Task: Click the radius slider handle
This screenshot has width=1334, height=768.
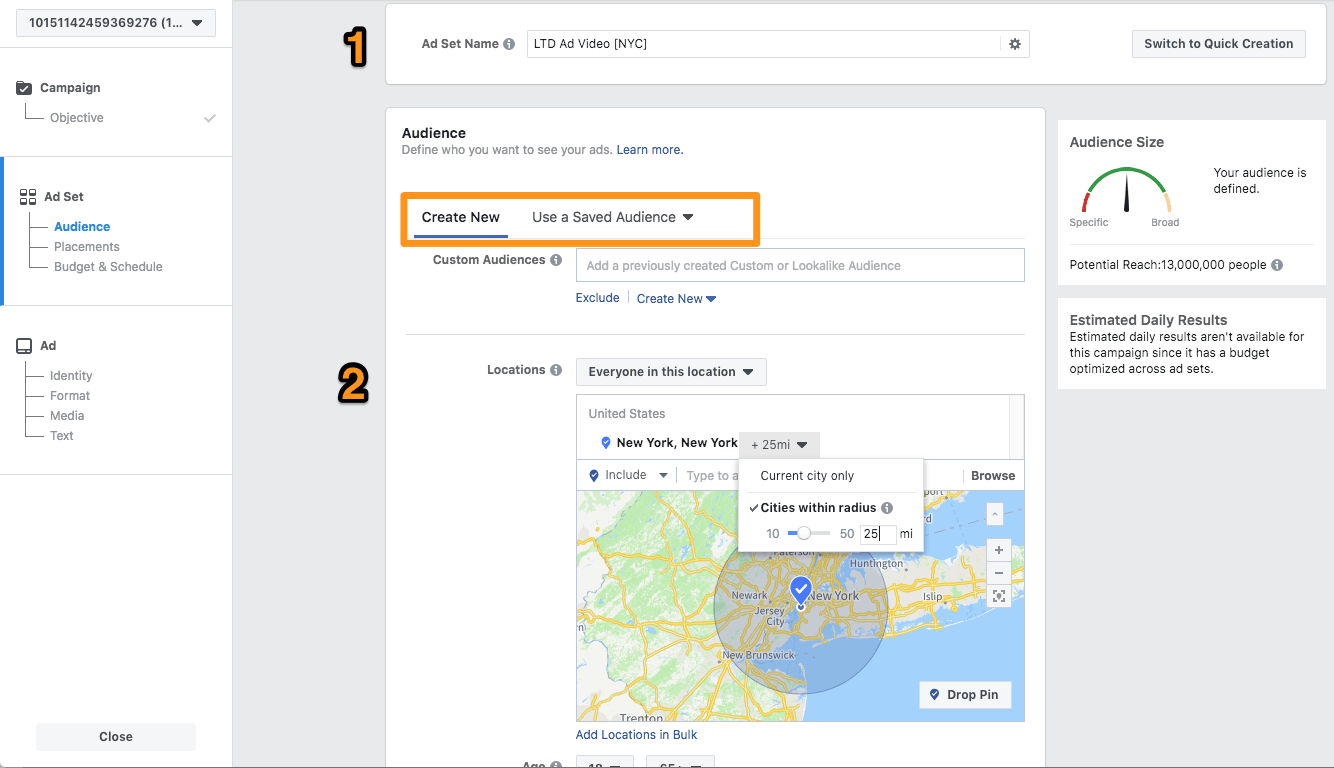Action: (x=803, y=534)
